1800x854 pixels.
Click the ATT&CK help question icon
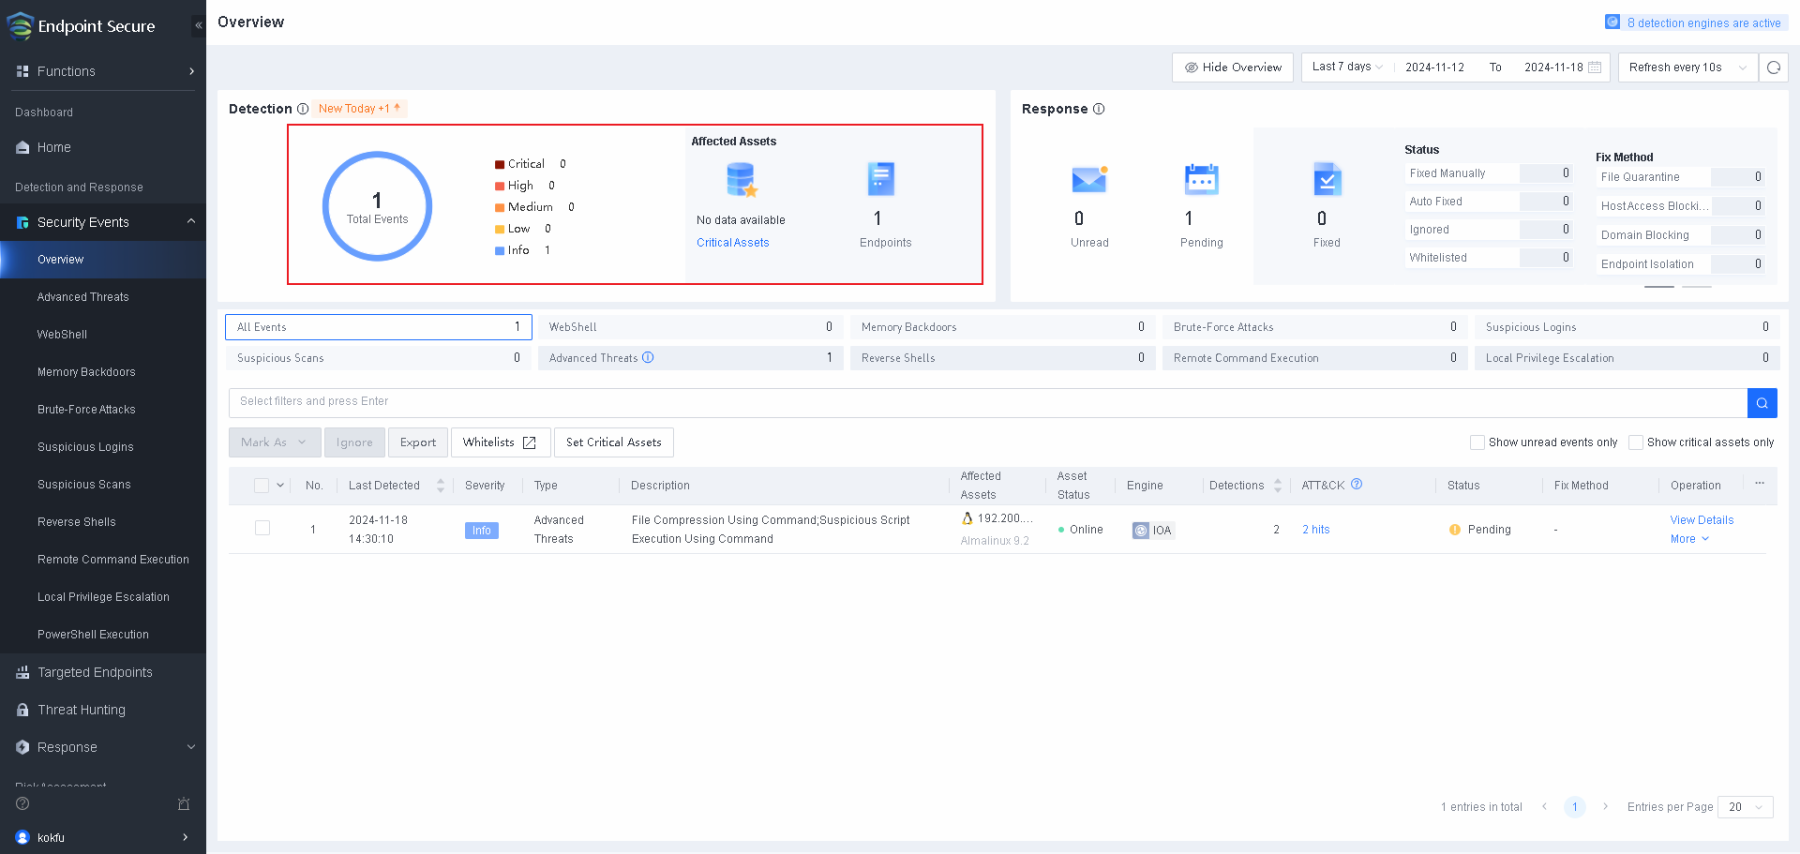point(1356,485)
